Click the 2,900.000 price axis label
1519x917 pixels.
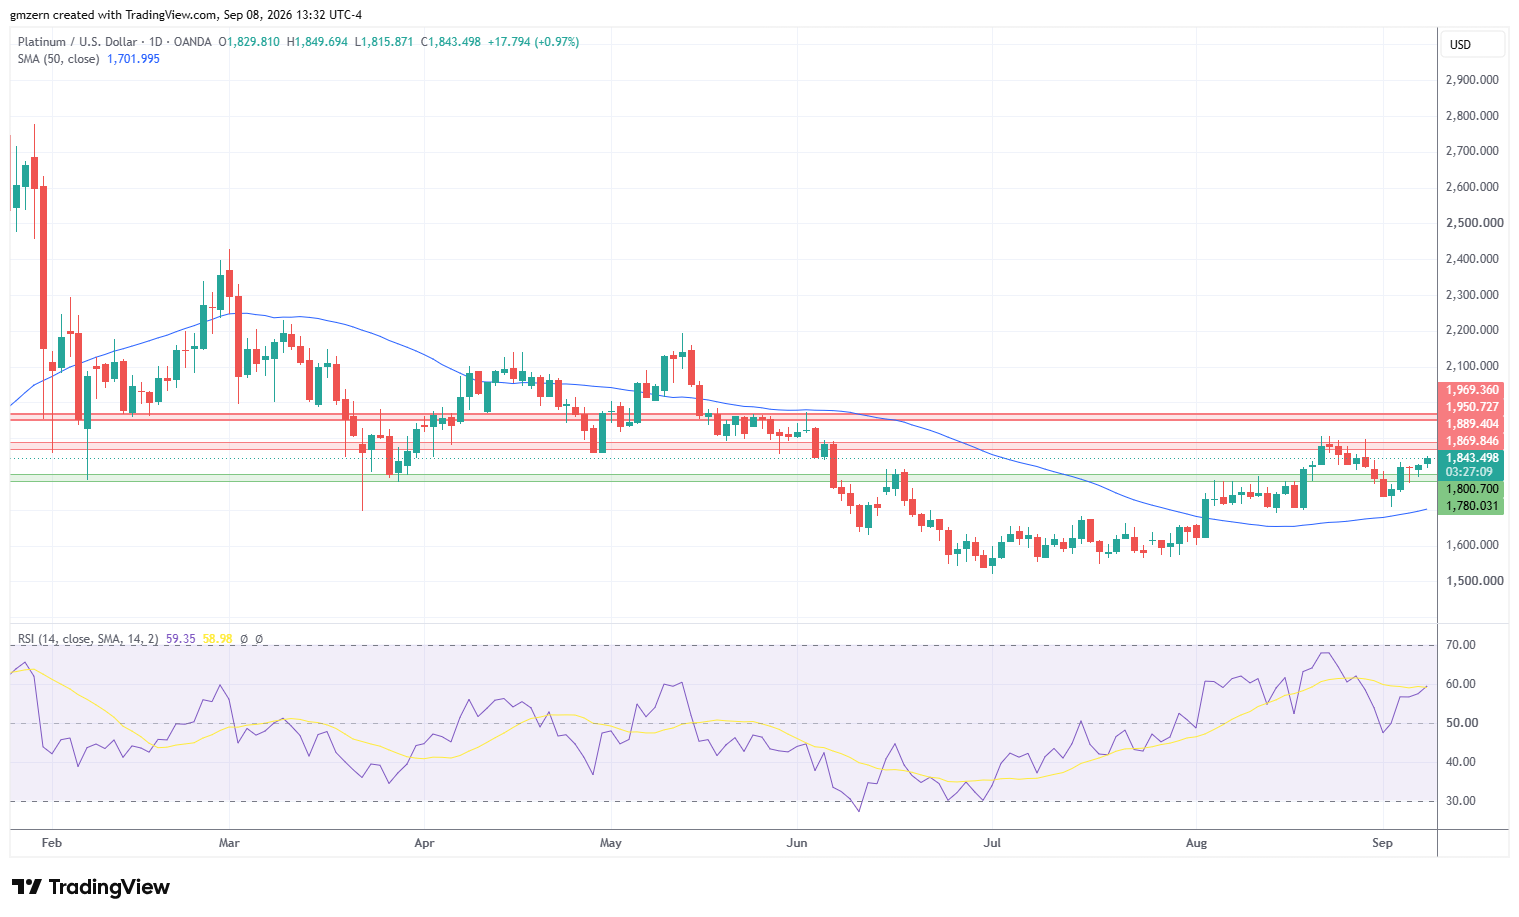click(x=1472, y=80)
